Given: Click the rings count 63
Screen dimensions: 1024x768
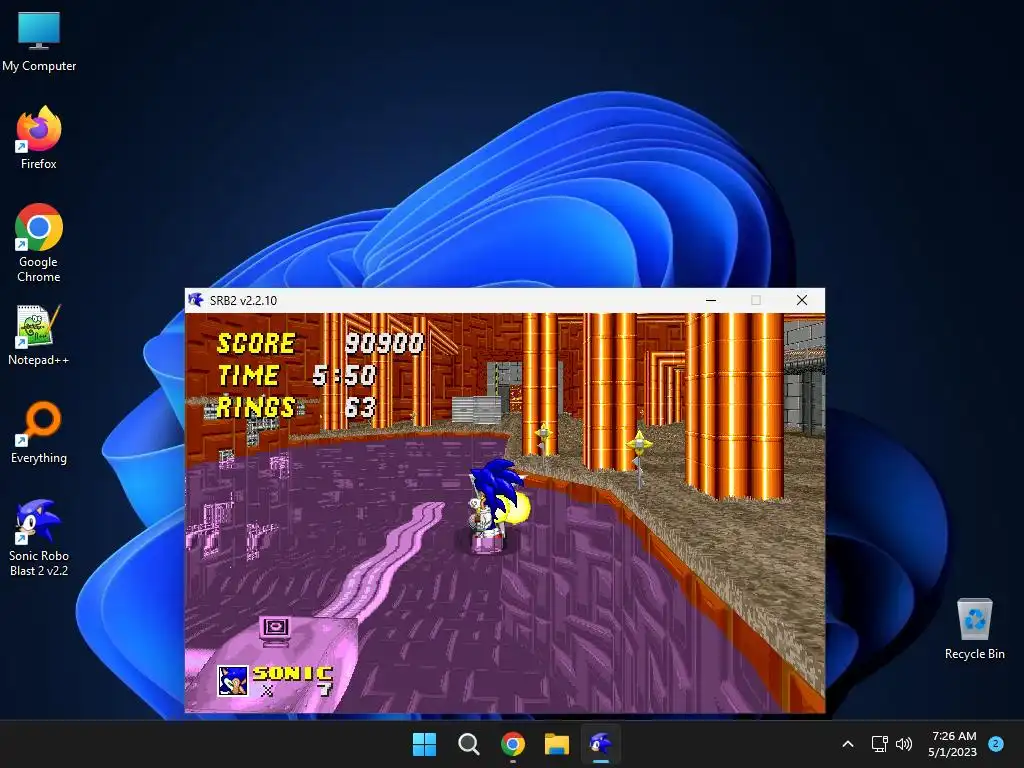Looking at the screenshot, I should (x=360, y=408).
